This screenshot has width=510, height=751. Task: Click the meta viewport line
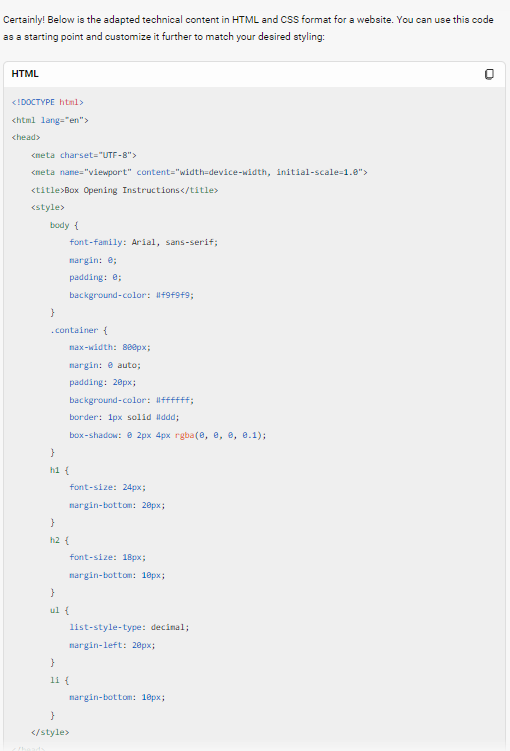tap(199, 172)
